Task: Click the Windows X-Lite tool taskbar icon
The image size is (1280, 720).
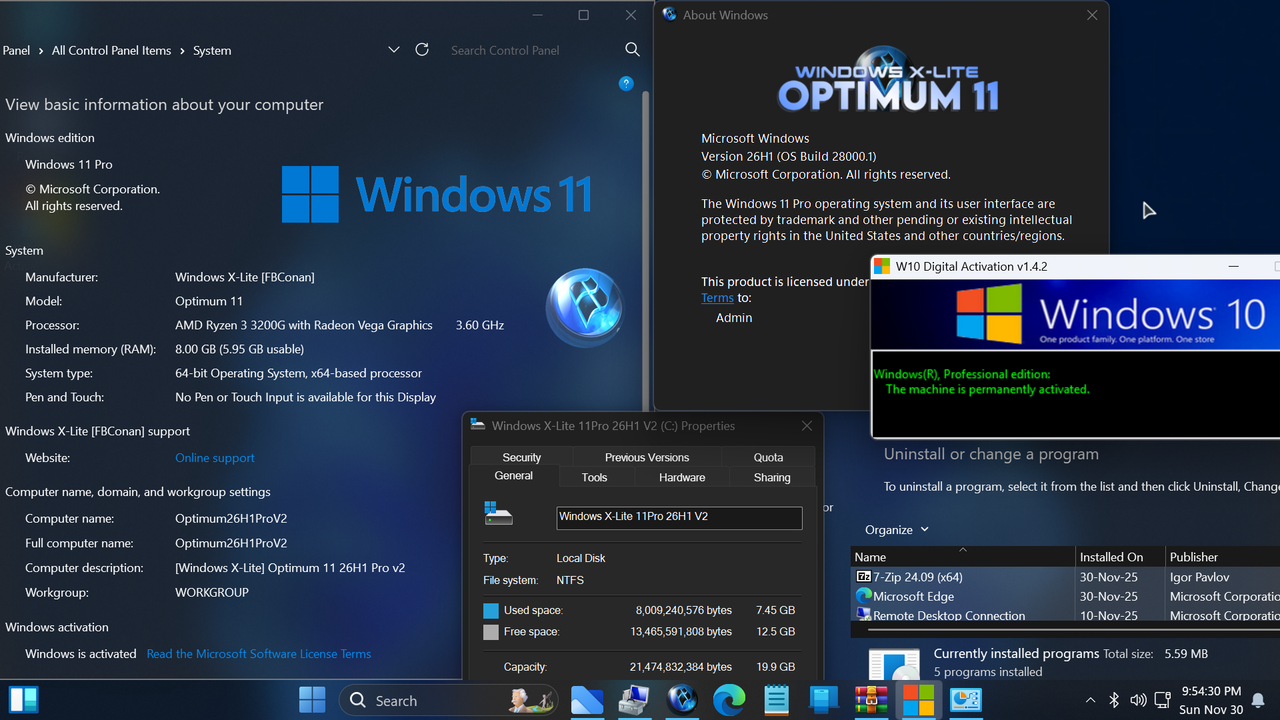Action: (x=681, y=700)
